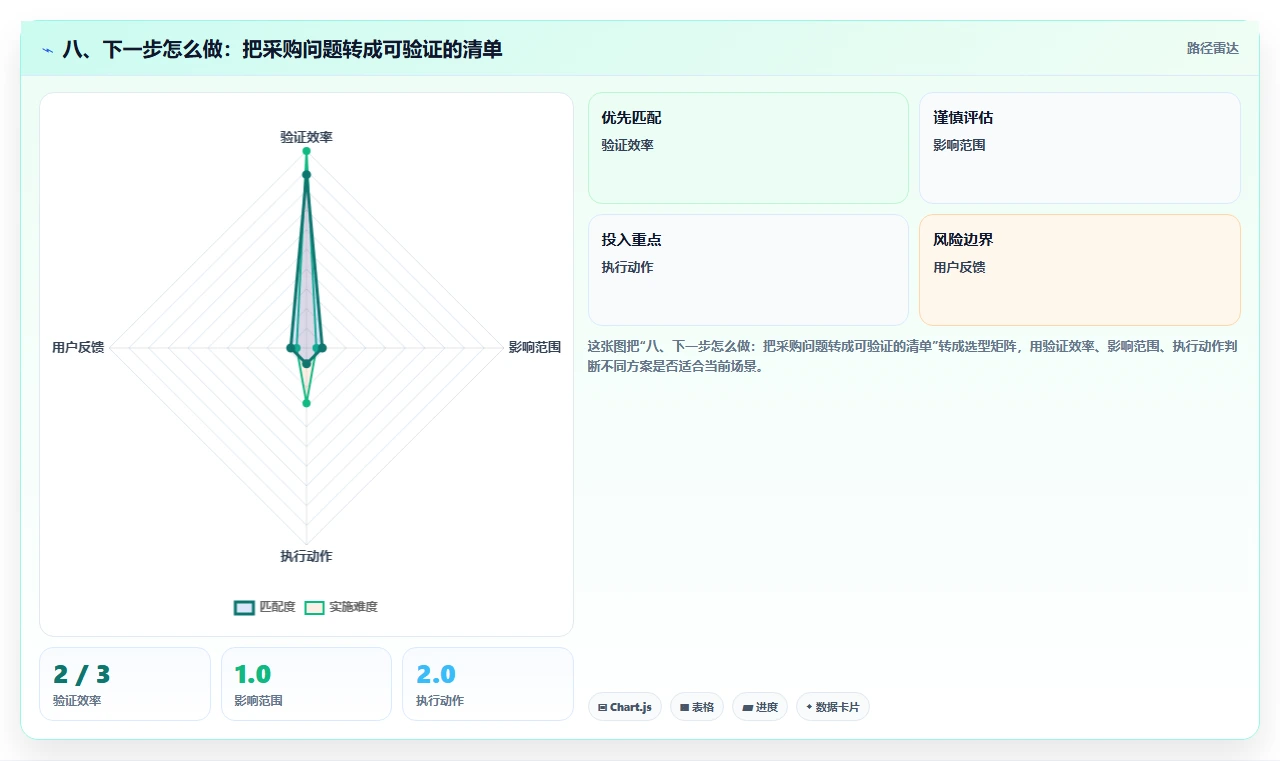
Task: Select the 投入重点 card
Action: click(x=748, y=270)
